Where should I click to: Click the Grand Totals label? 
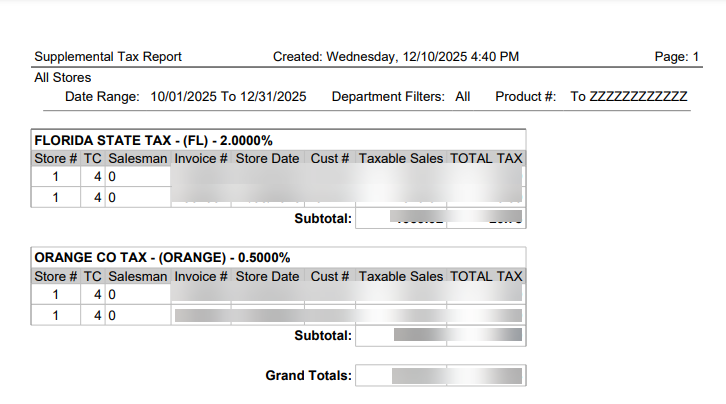[308, 376]
